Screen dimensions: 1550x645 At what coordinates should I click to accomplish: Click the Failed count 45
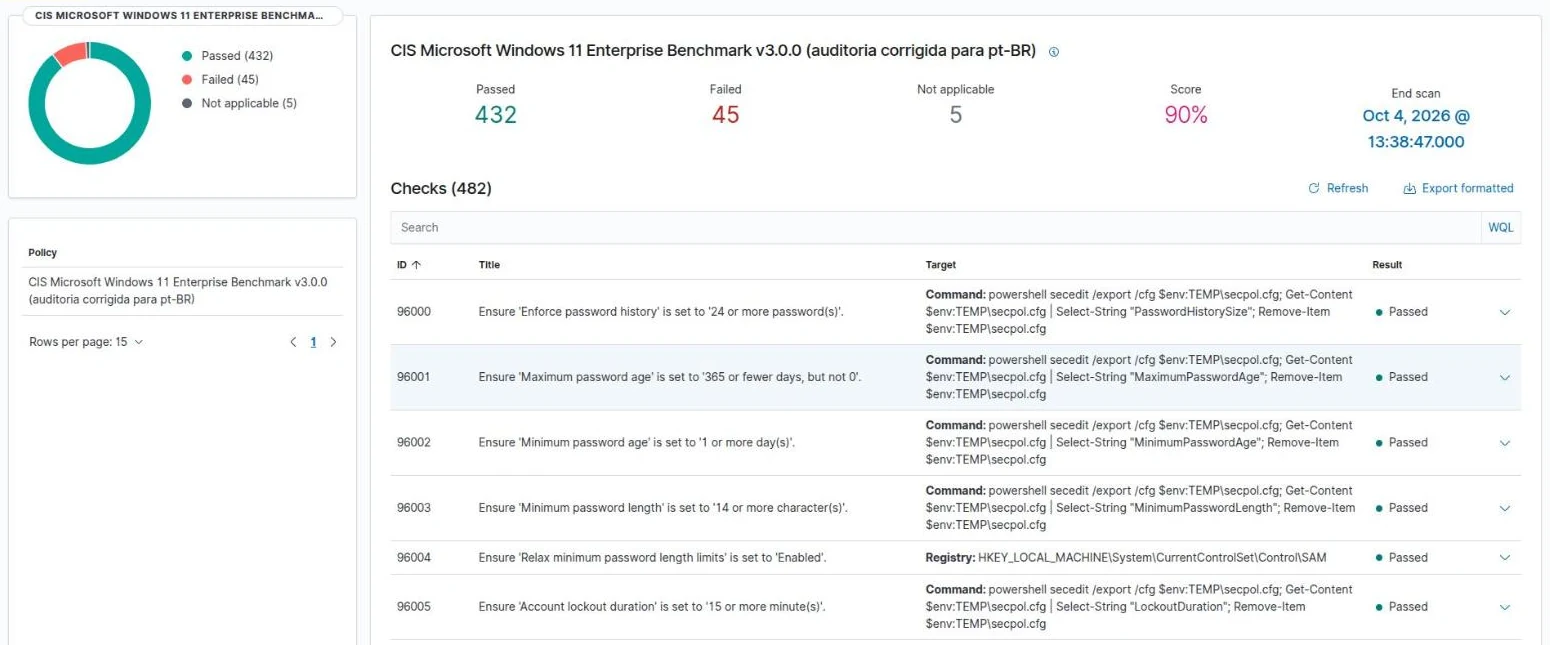[x=726, y=115]
